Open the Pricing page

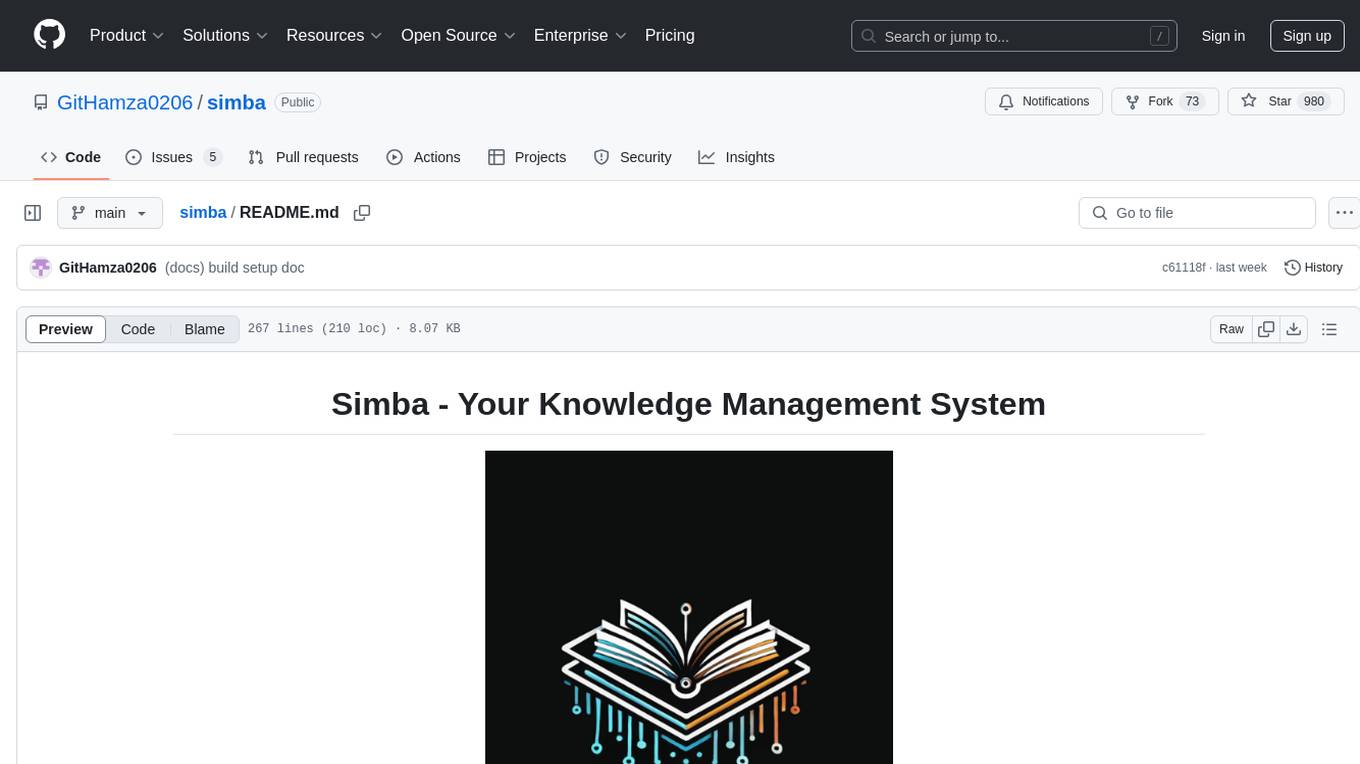pyautogui.click(x=670, y=35)
